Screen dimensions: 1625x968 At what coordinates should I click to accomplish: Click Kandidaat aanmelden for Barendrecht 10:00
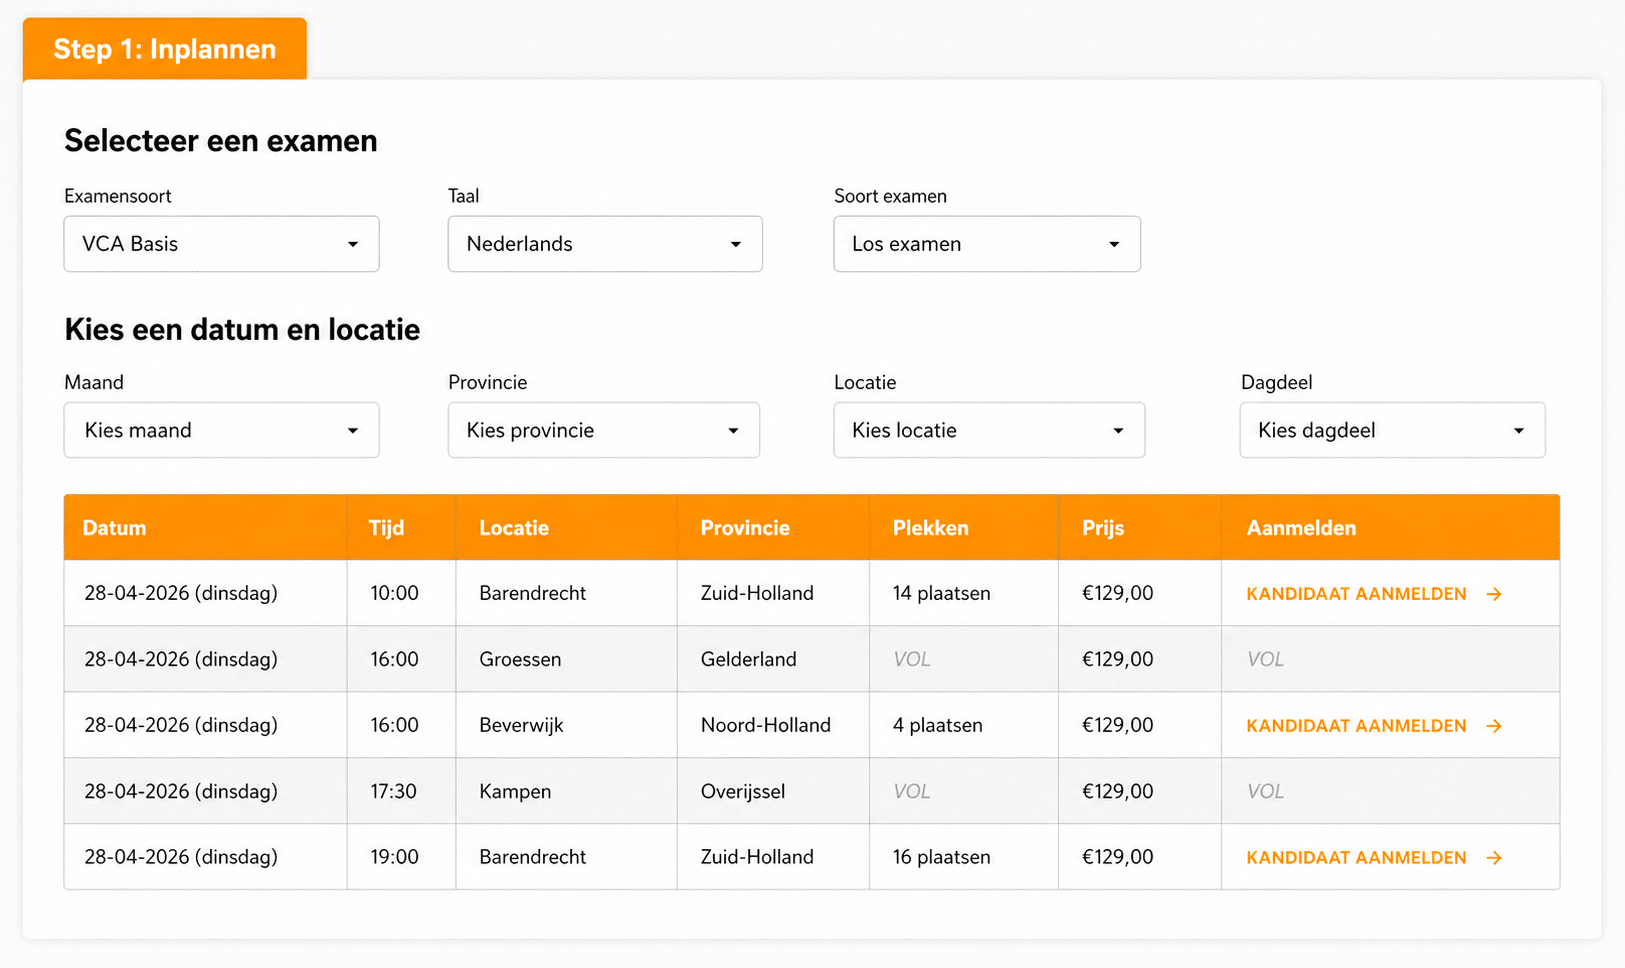[x=1356, y=594]
